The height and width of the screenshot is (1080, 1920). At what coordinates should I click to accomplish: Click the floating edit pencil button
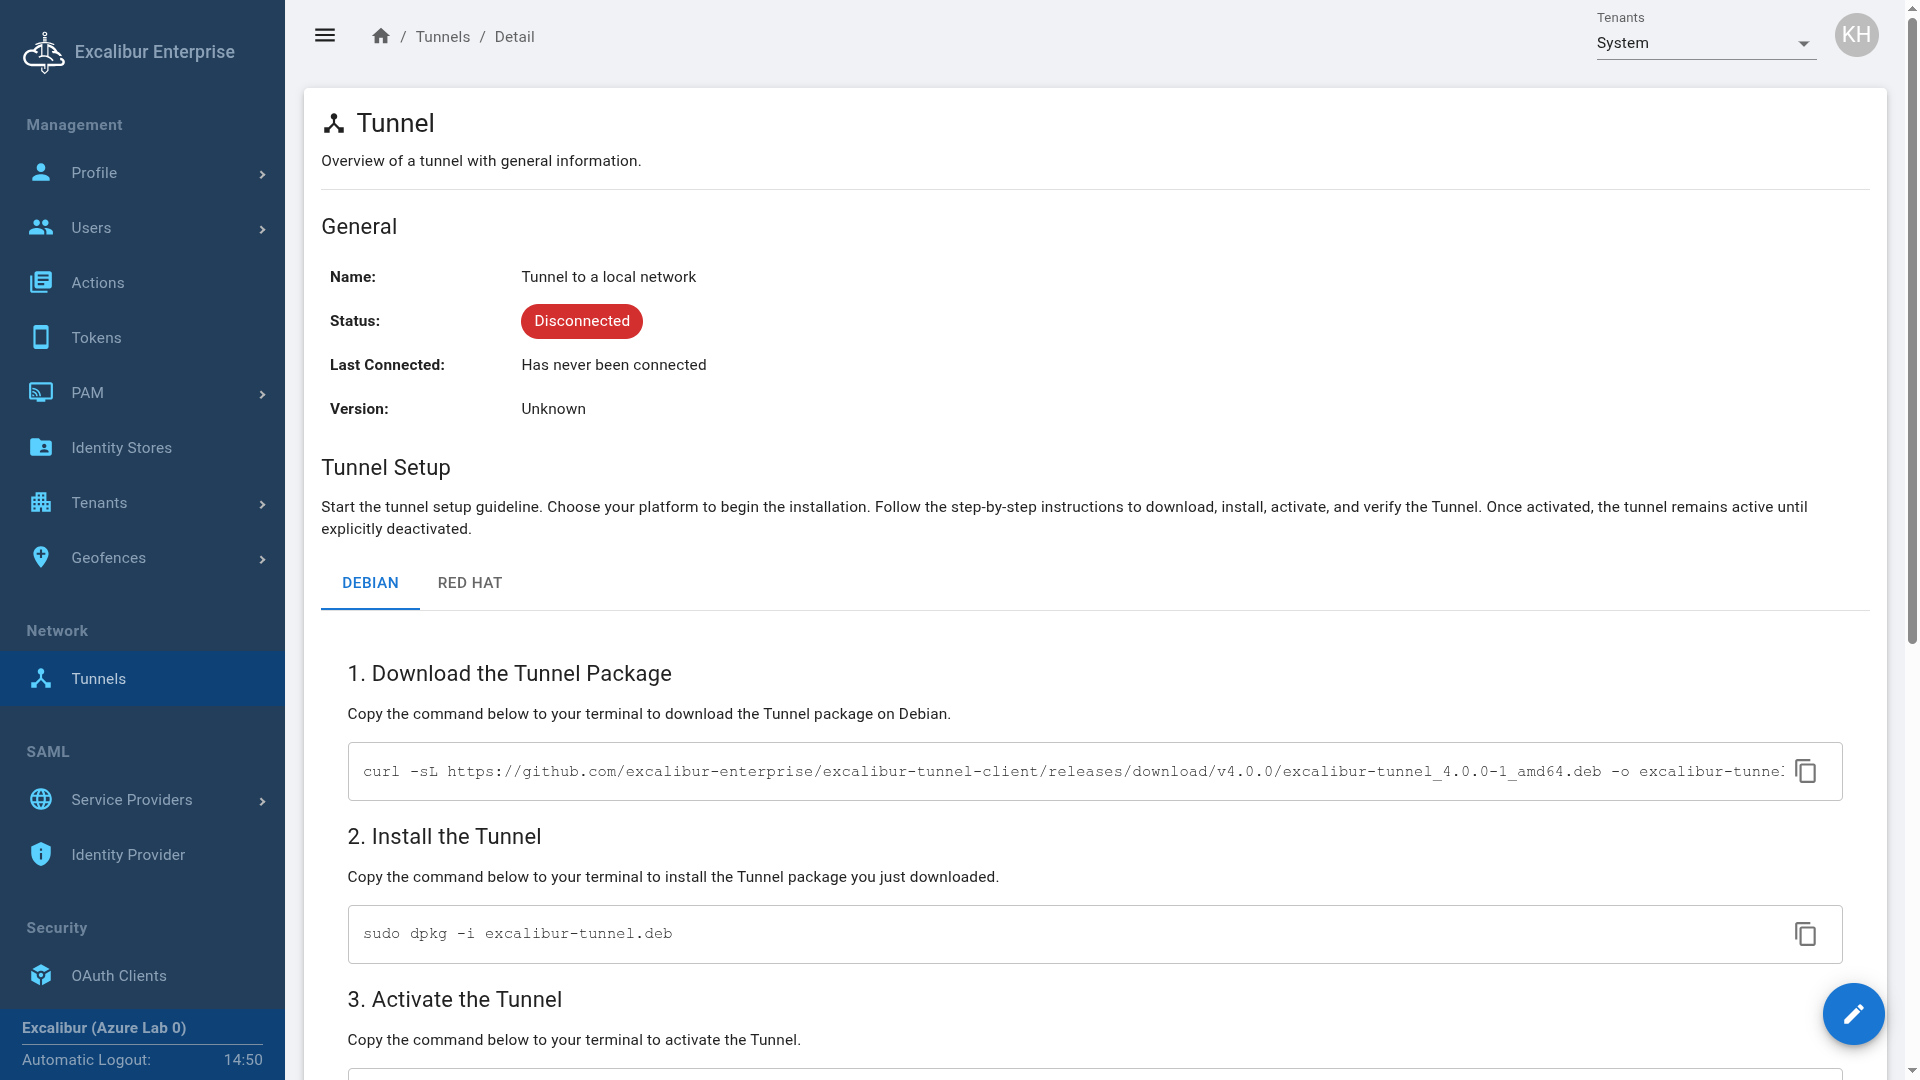click(x=1853, y=1014)
